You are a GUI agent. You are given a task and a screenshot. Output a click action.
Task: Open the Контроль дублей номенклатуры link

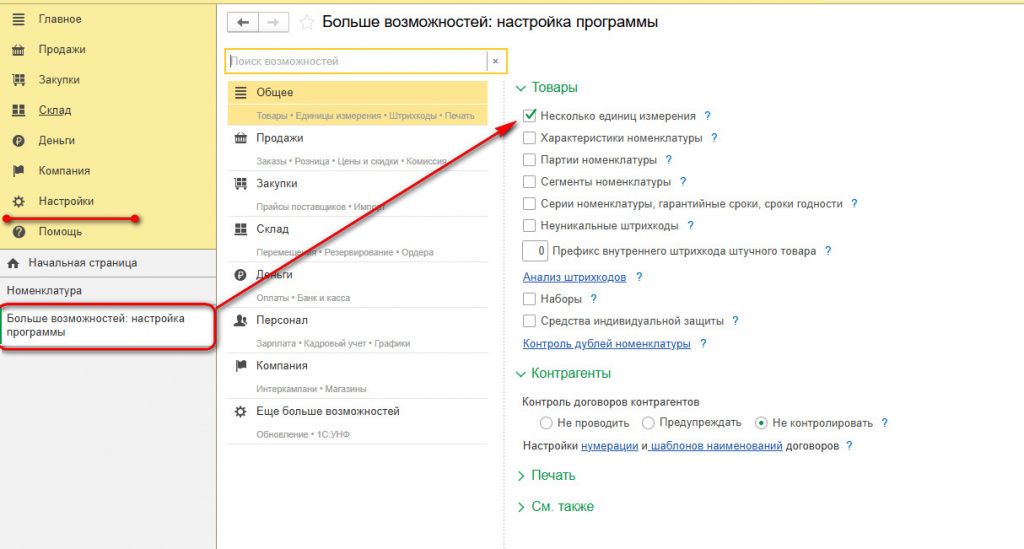(x=606, y=344)
